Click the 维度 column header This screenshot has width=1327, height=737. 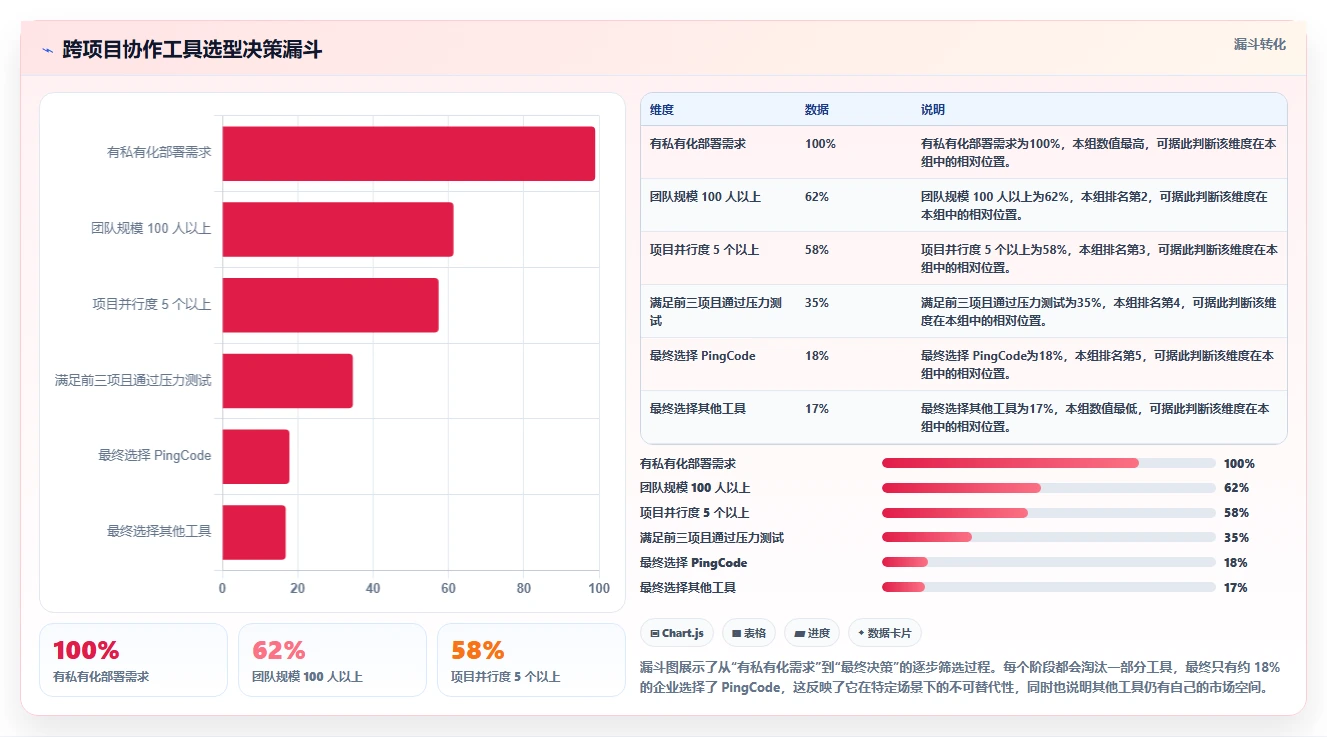pyautogui.click(x=662, y=110)
